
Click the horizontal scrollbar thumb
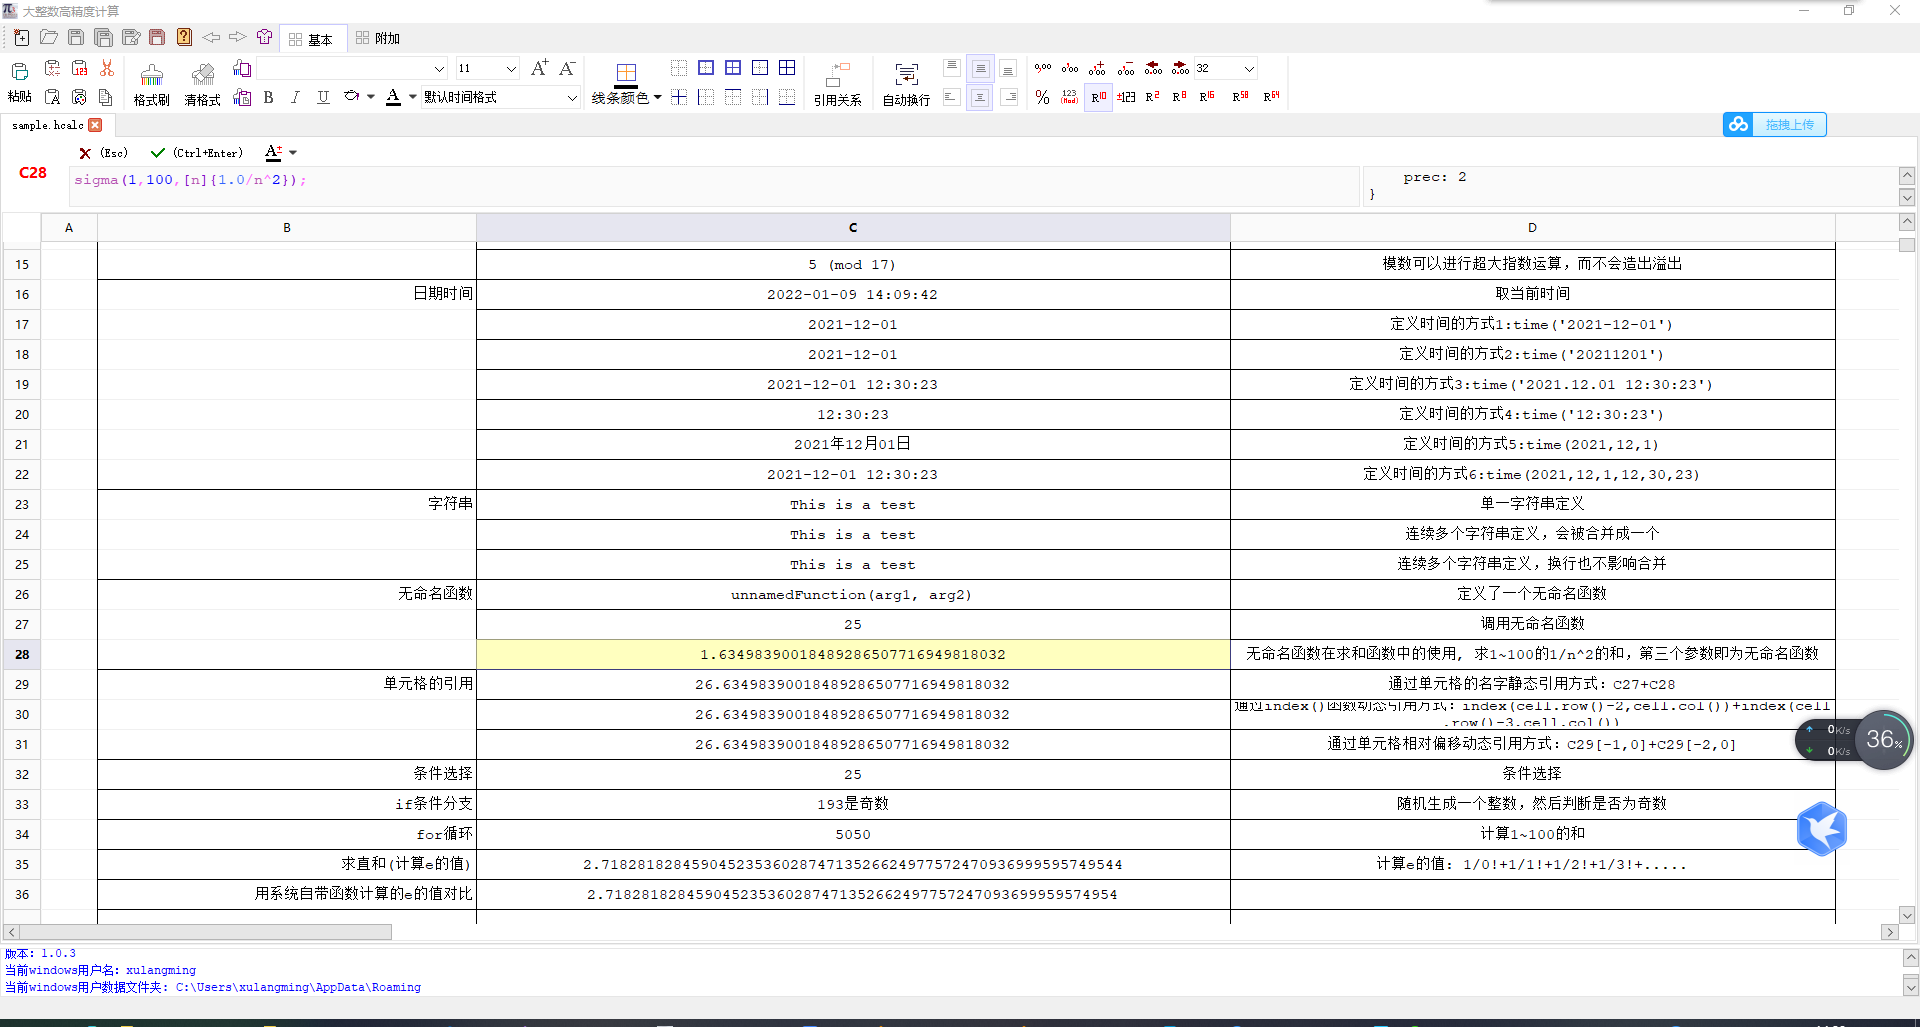pyautogui.click(x=205, y=932)
